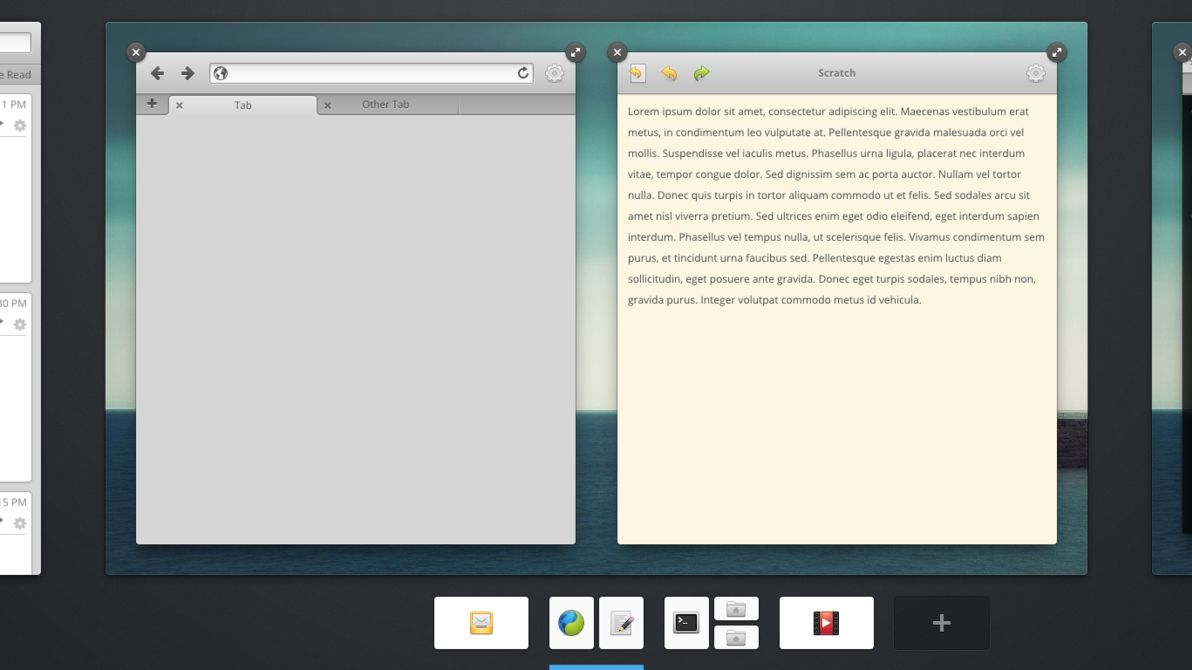
Task: Close the Other Tab
Action: click(x=328, y=106)
